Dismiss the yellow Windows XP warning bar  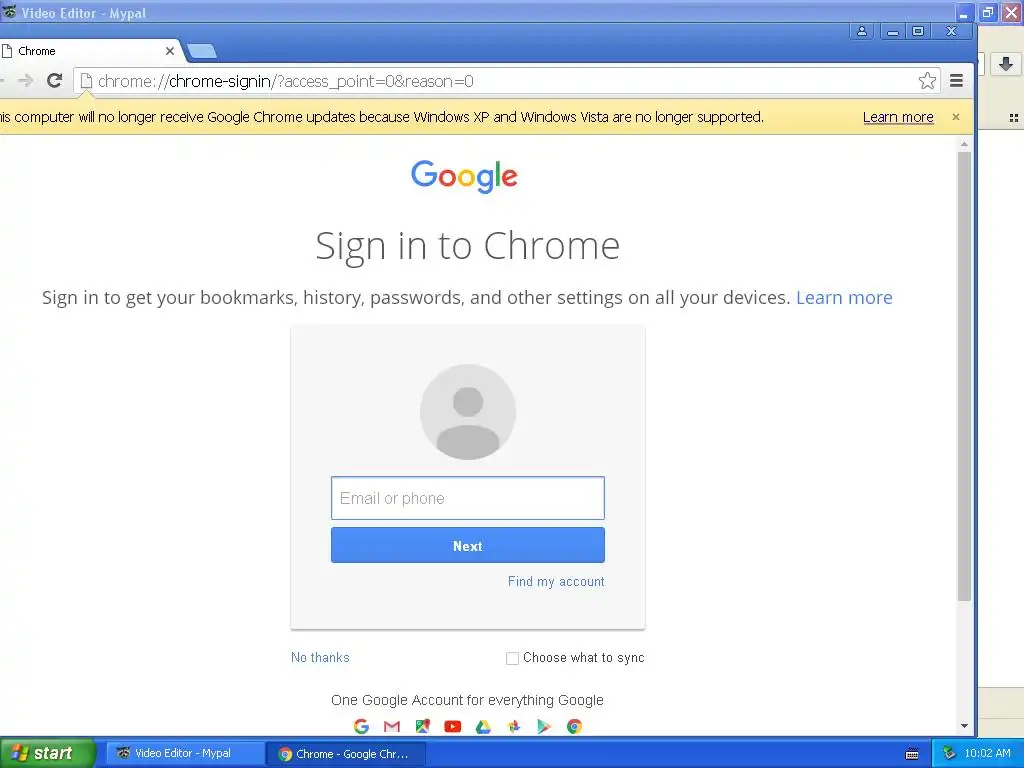(x=955, y=117)
